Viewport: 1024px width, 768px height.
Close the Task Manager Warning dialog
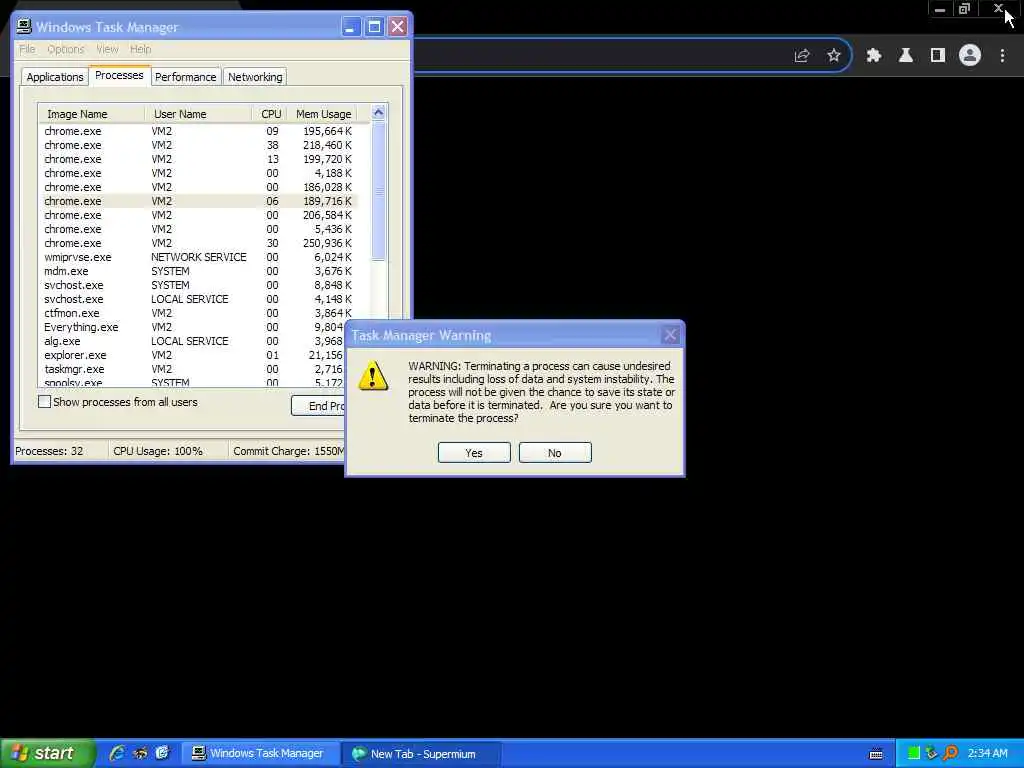click(670, 335)
